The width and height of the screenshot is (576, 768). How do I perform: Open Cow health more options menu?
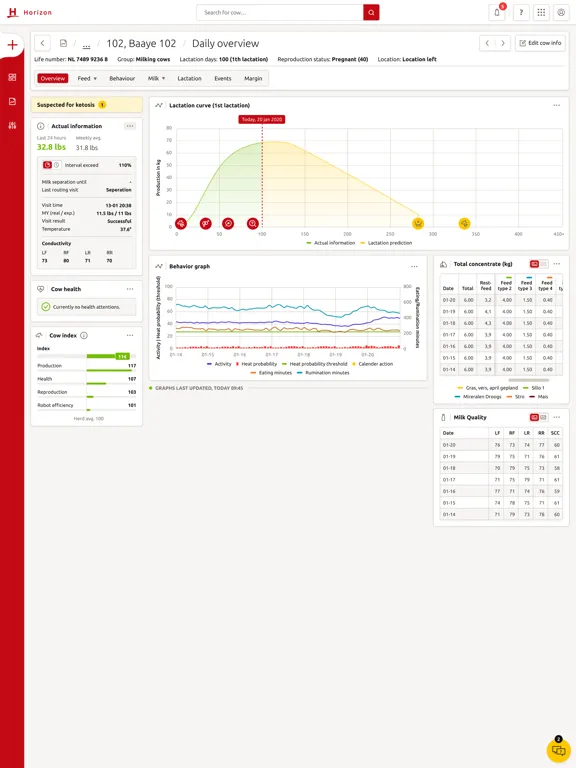click(x=130, y=289)
